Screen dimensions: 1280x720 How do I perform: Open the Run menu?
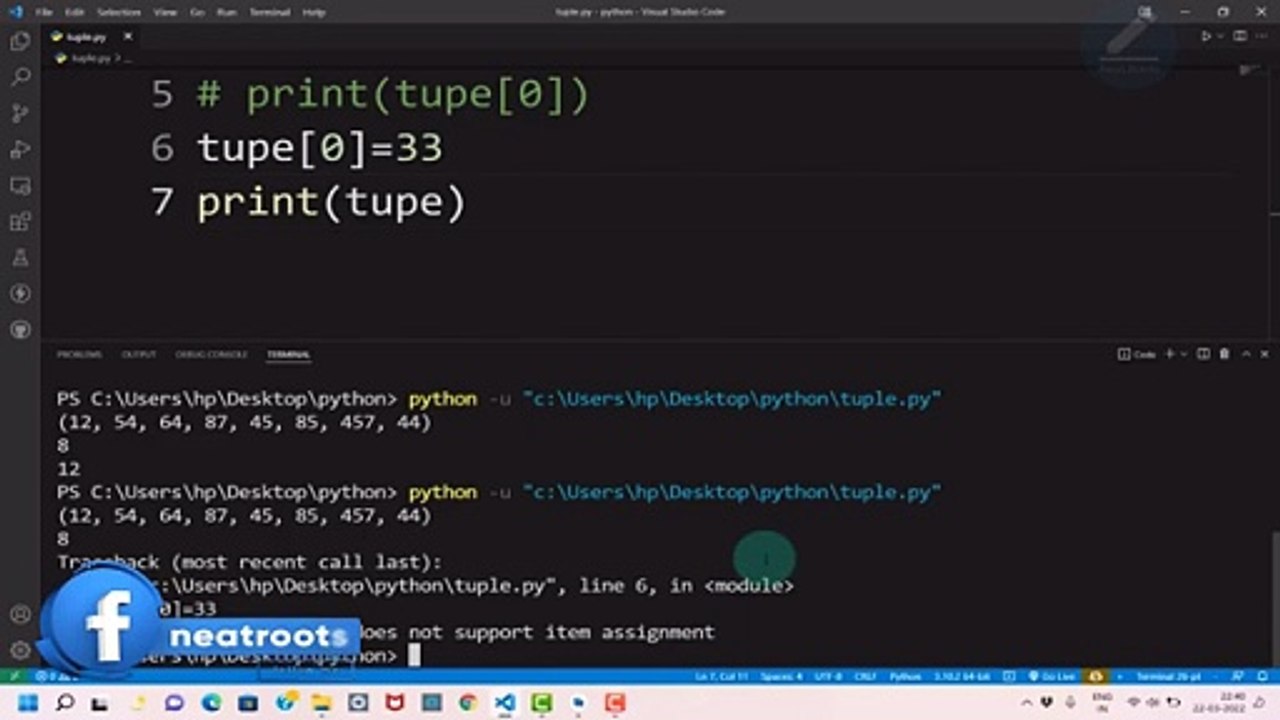pyautogui.click(x=226, y=12)
